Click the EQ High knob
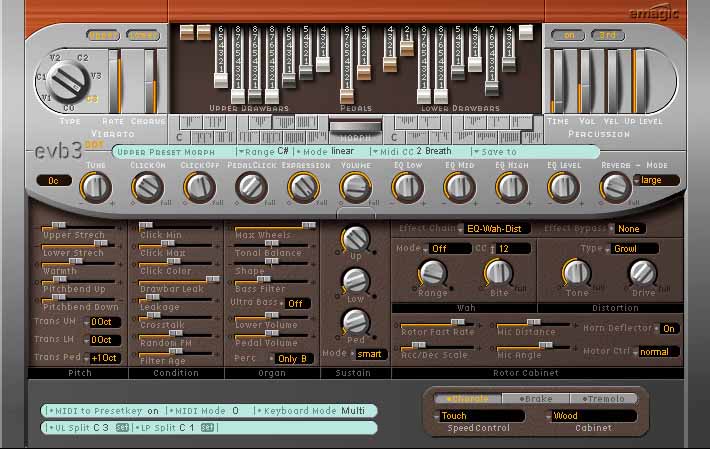Screen dimensions: 710x449 pos(511,187)
